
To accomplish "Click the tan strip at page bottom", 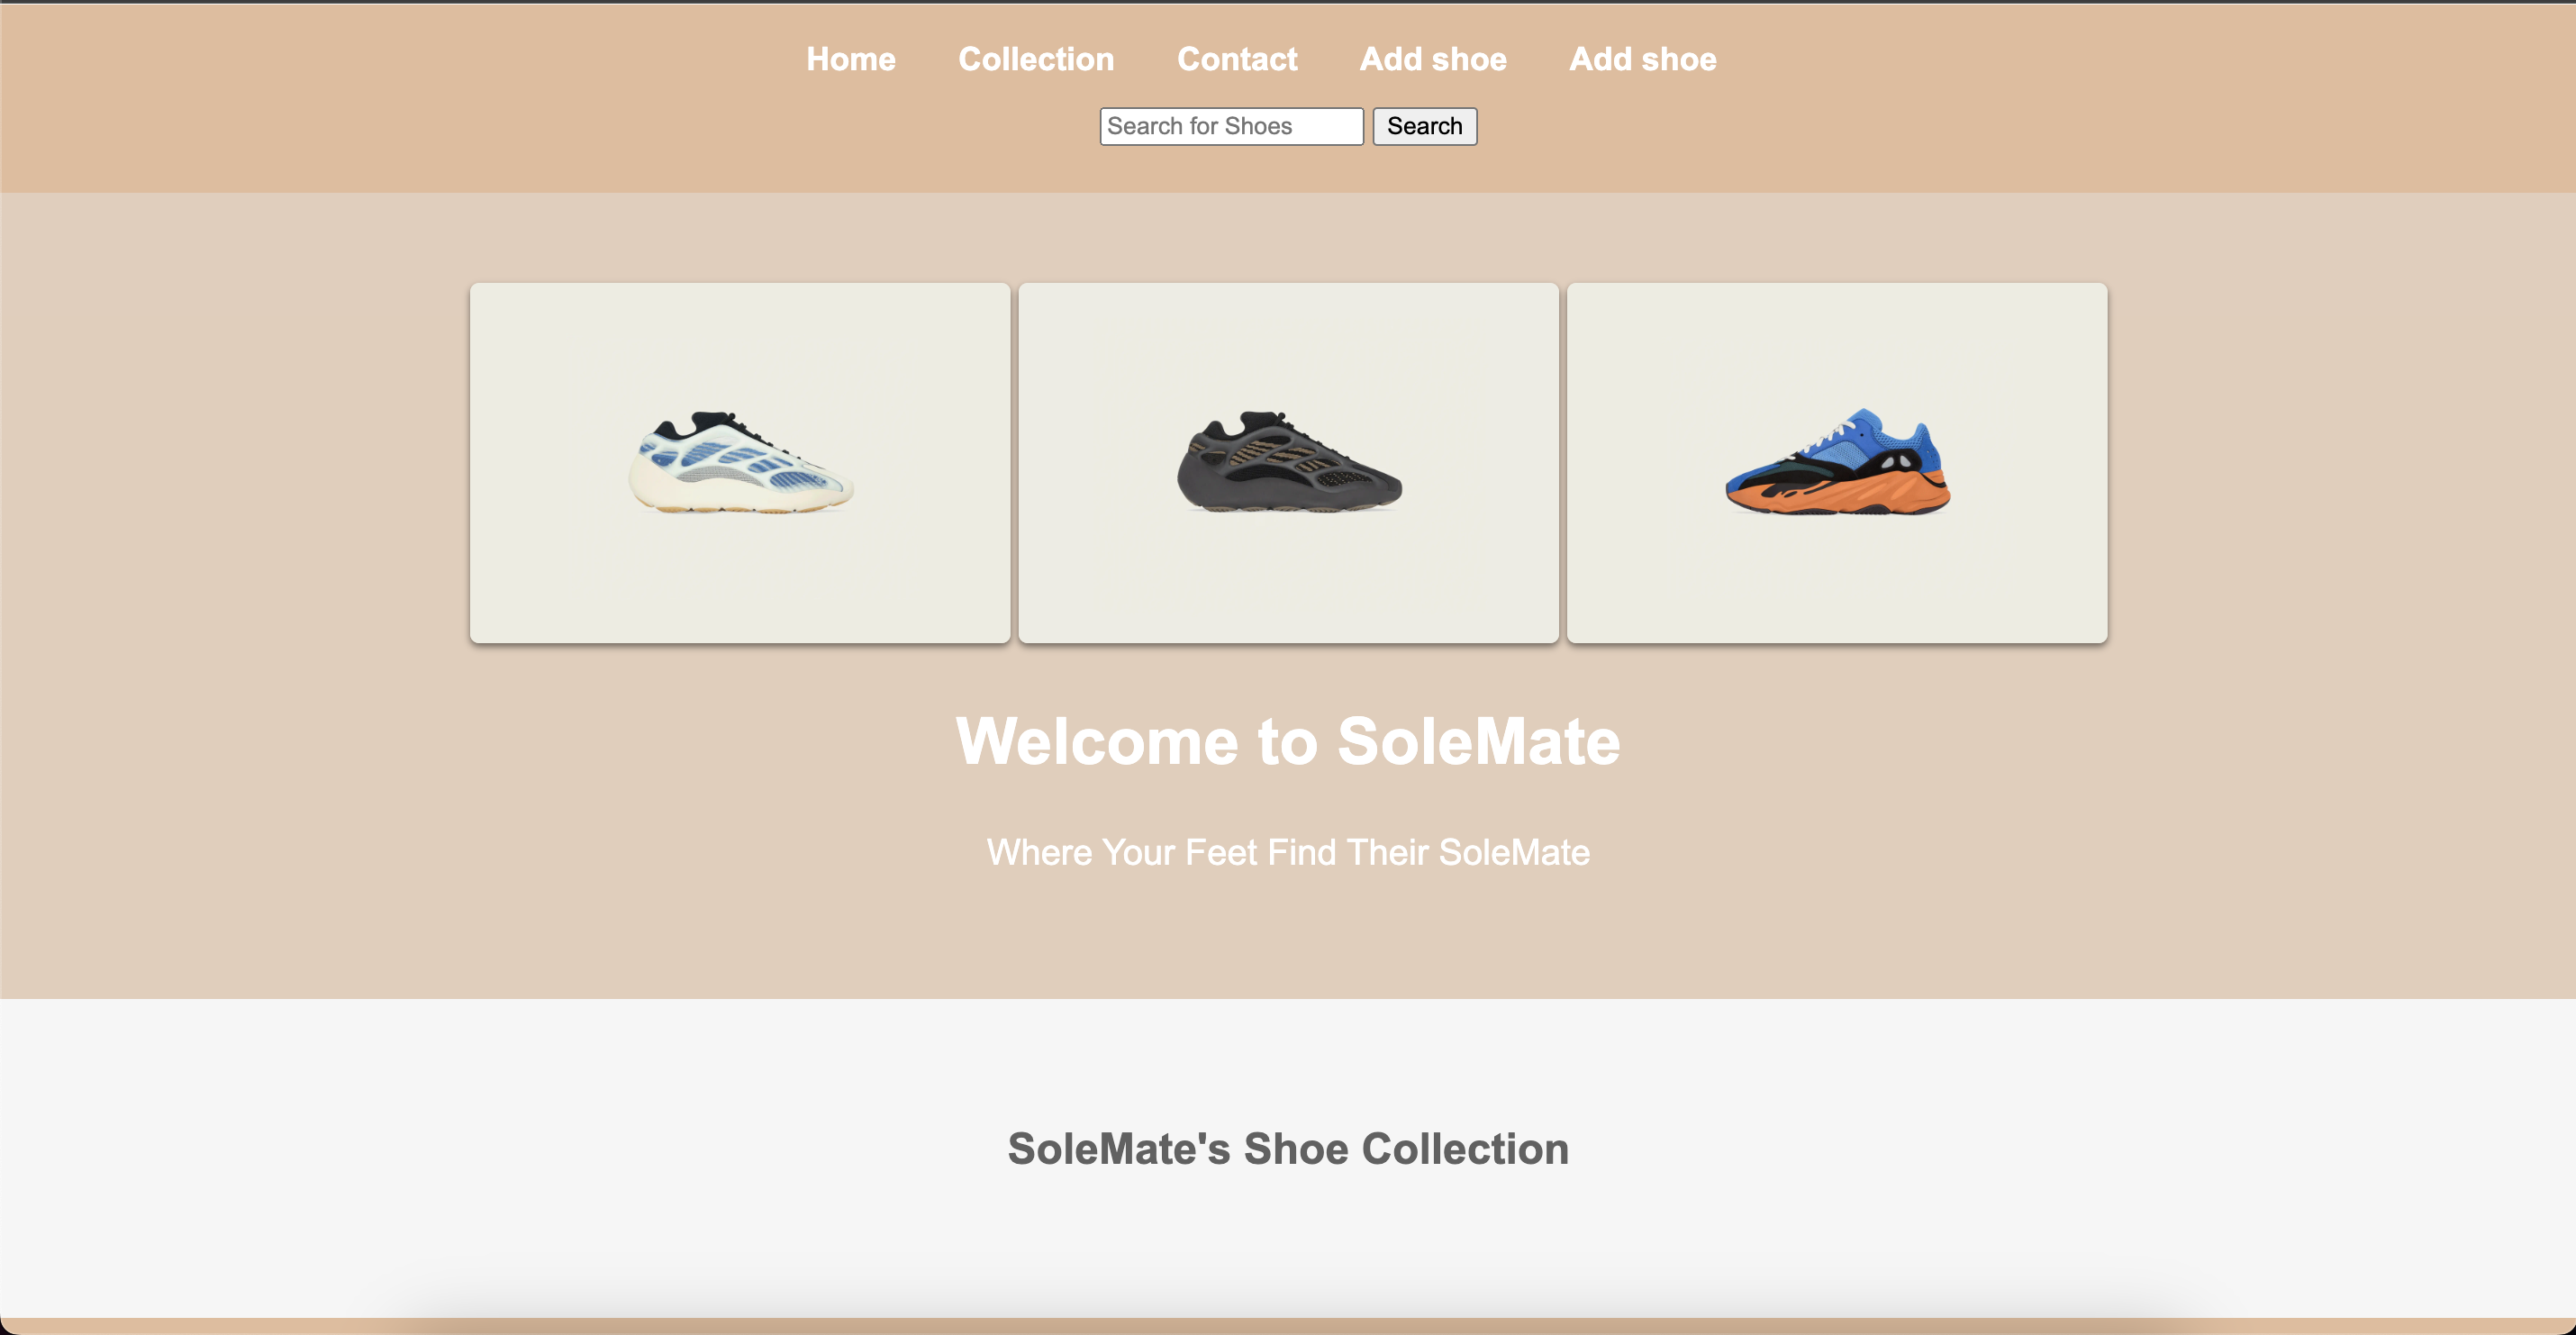I will pos(1287,1326).
